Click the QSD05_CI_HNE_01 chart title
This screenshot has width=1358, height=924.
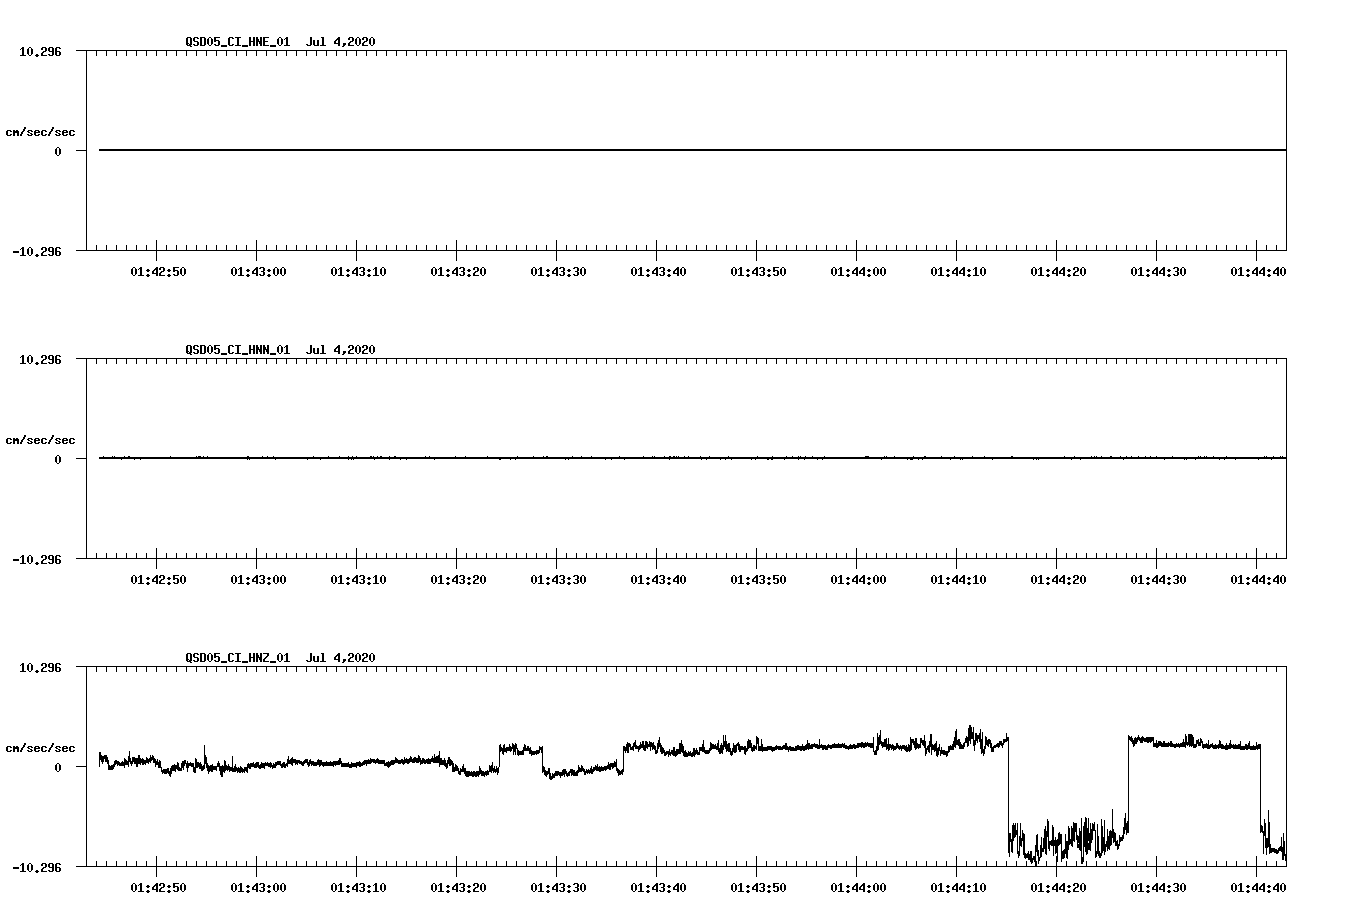280,42
